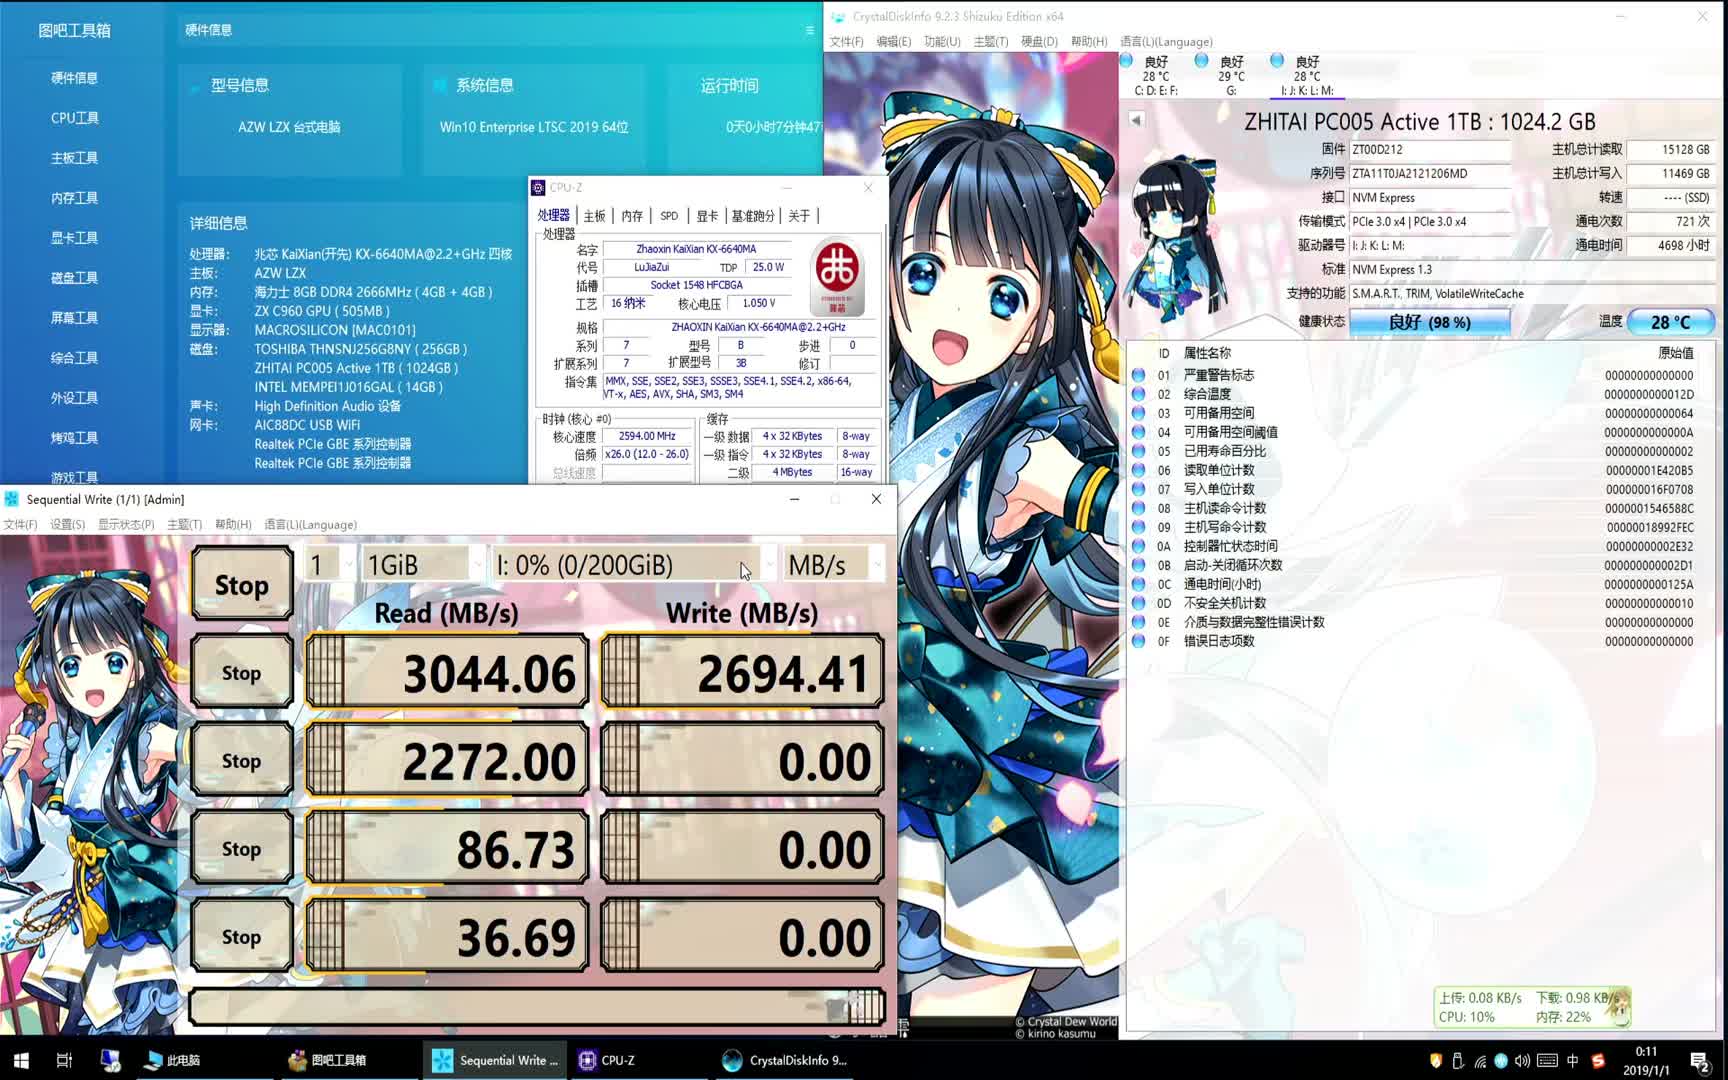
Task: Click the top Stop button (all tests)
Action: click(x=241, y=584)
